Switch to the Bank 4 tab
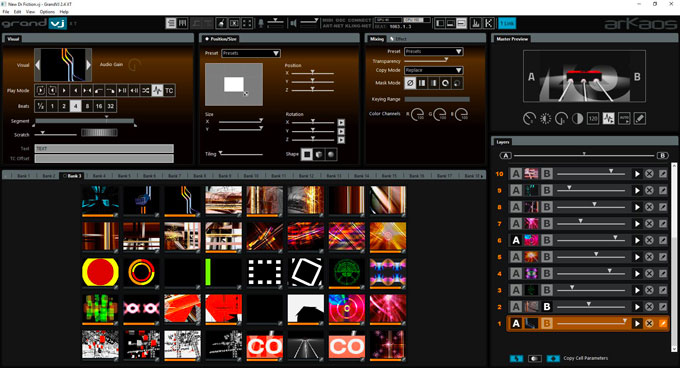Screen dimensions: 680x368 tap(98, 176)
